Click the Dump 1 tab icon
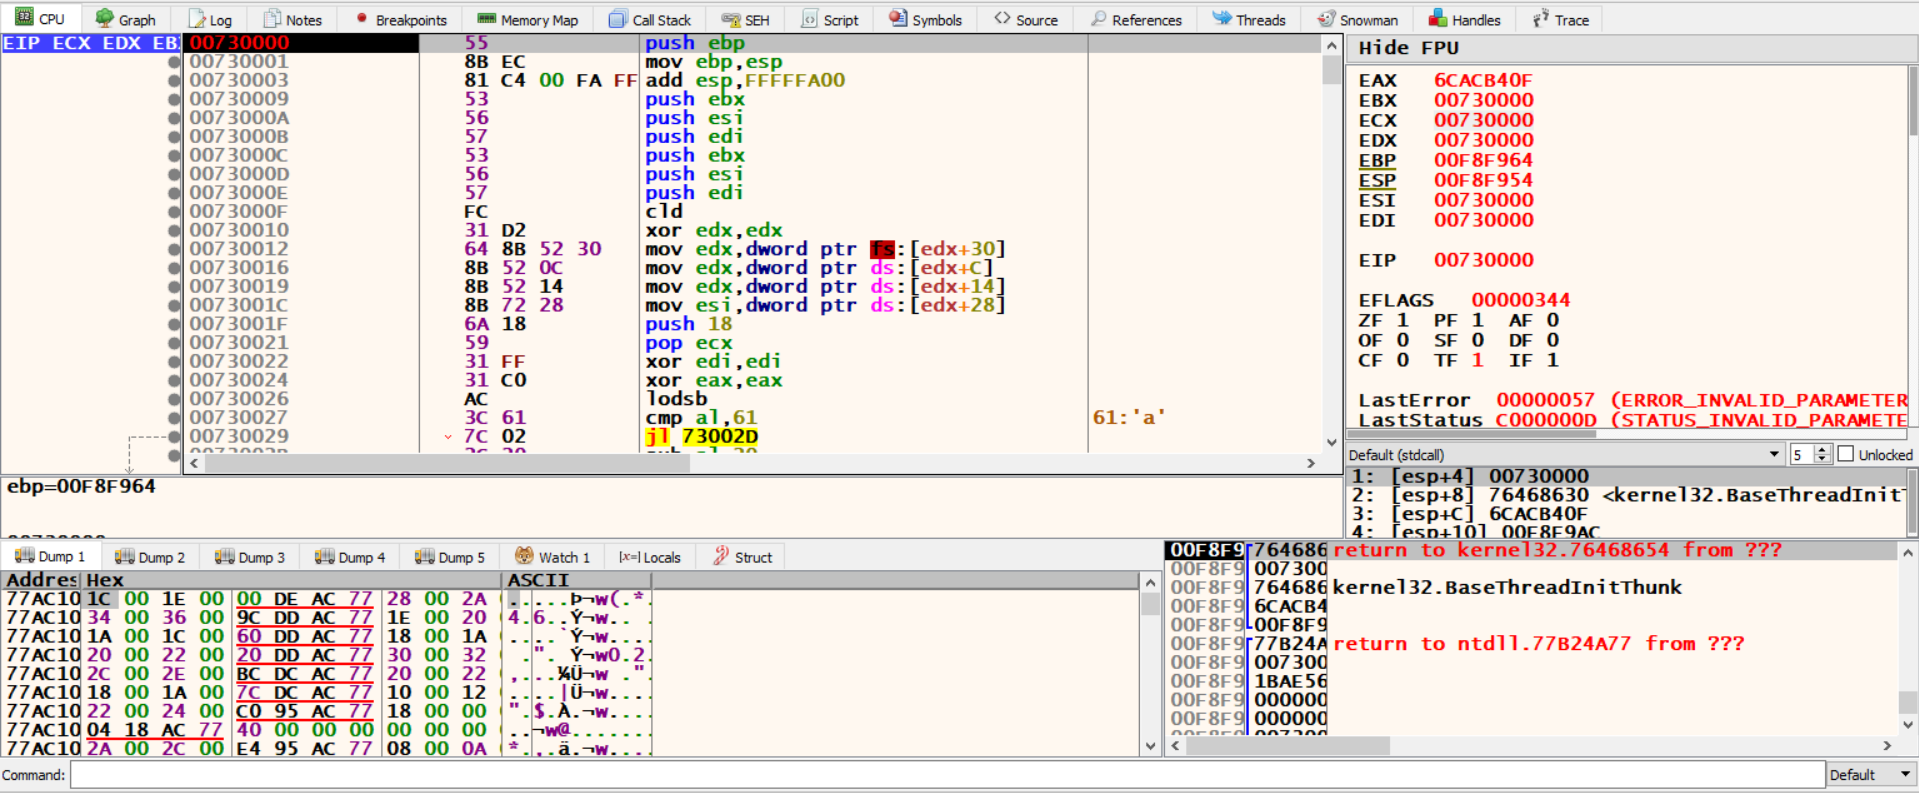This screenshot has height=793, width=1919. click(x=24, y=556)
